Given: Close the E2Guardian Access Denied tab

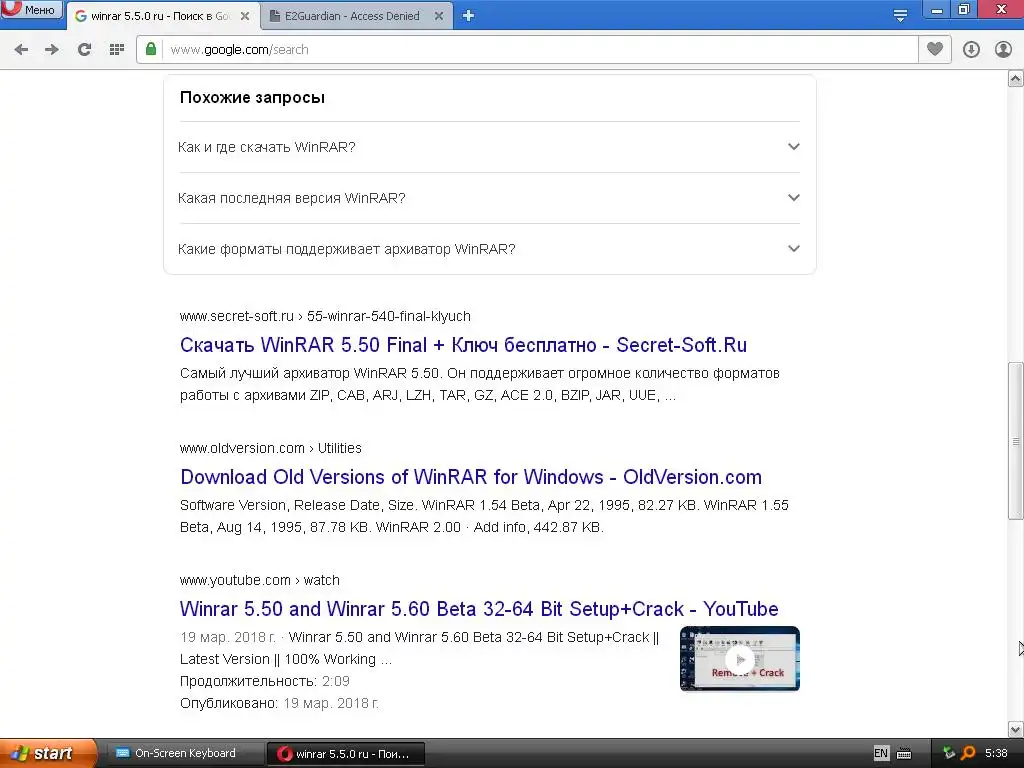Looking at the screenshot, I should 439,16.
